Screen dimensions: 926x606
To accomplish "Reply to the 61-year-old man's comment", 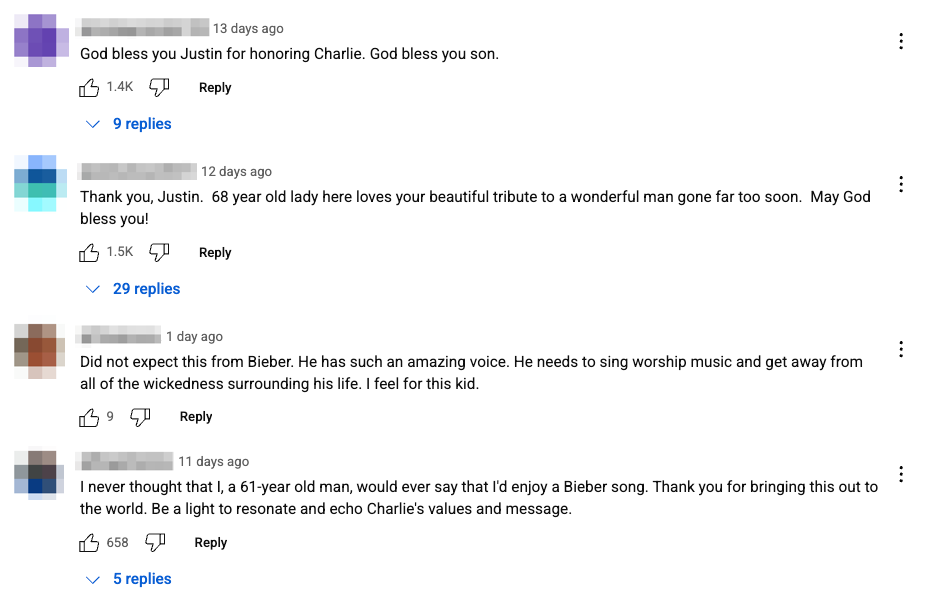I will 210,542.
